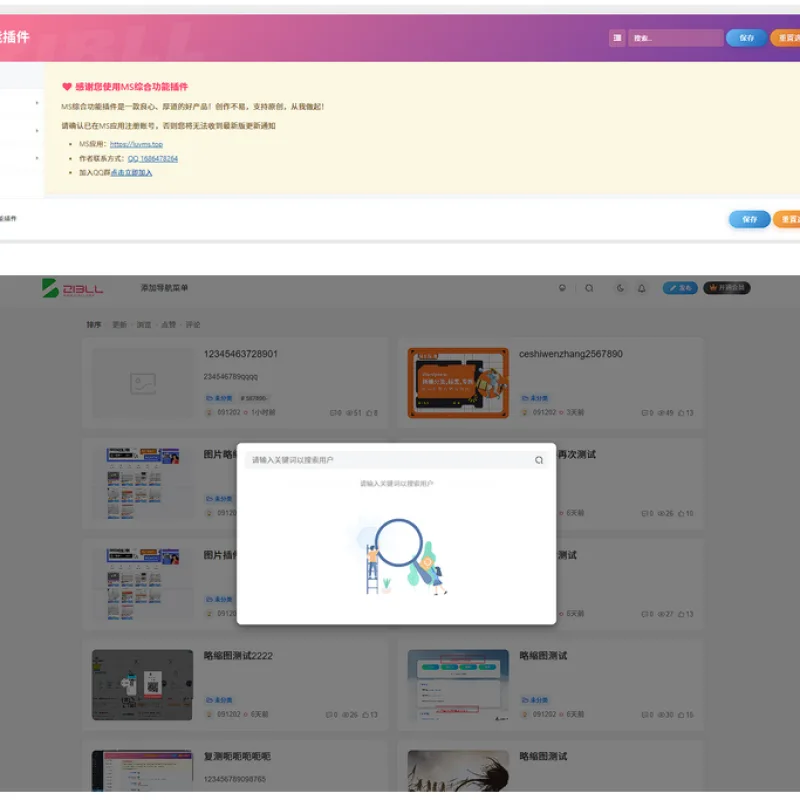The image size is (800, 800).
Task: Open the author QQ 1686478264 link
Action: [x=153, y=159]
